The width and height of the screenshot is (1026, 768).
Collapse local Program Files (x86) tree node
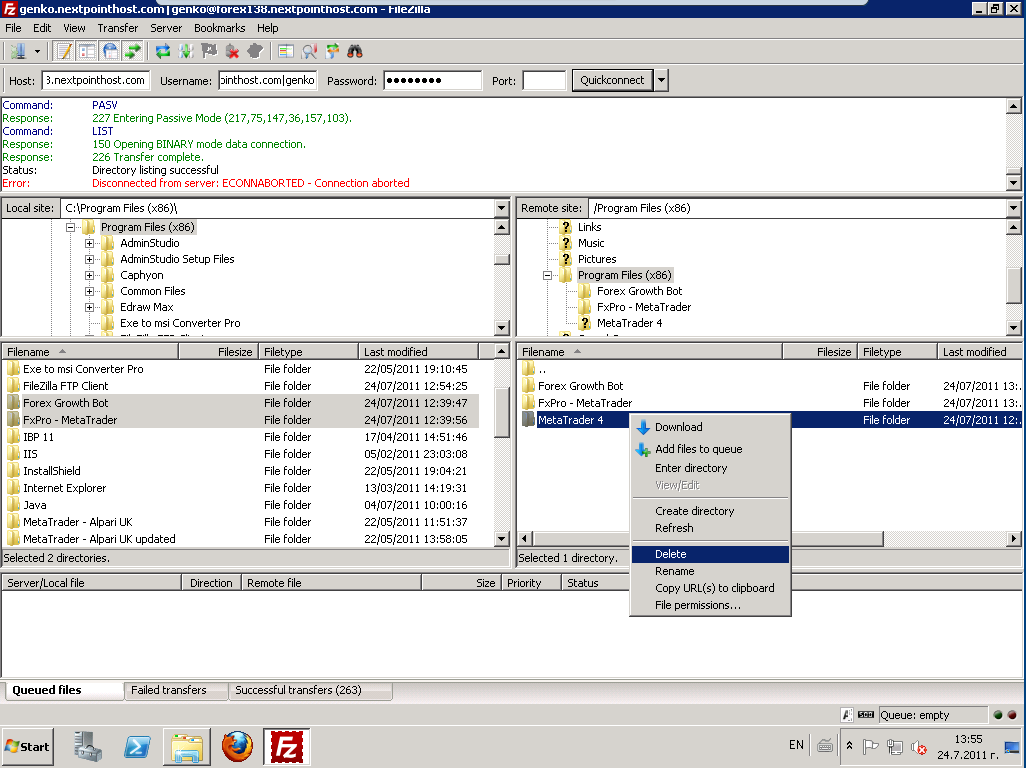70,227
